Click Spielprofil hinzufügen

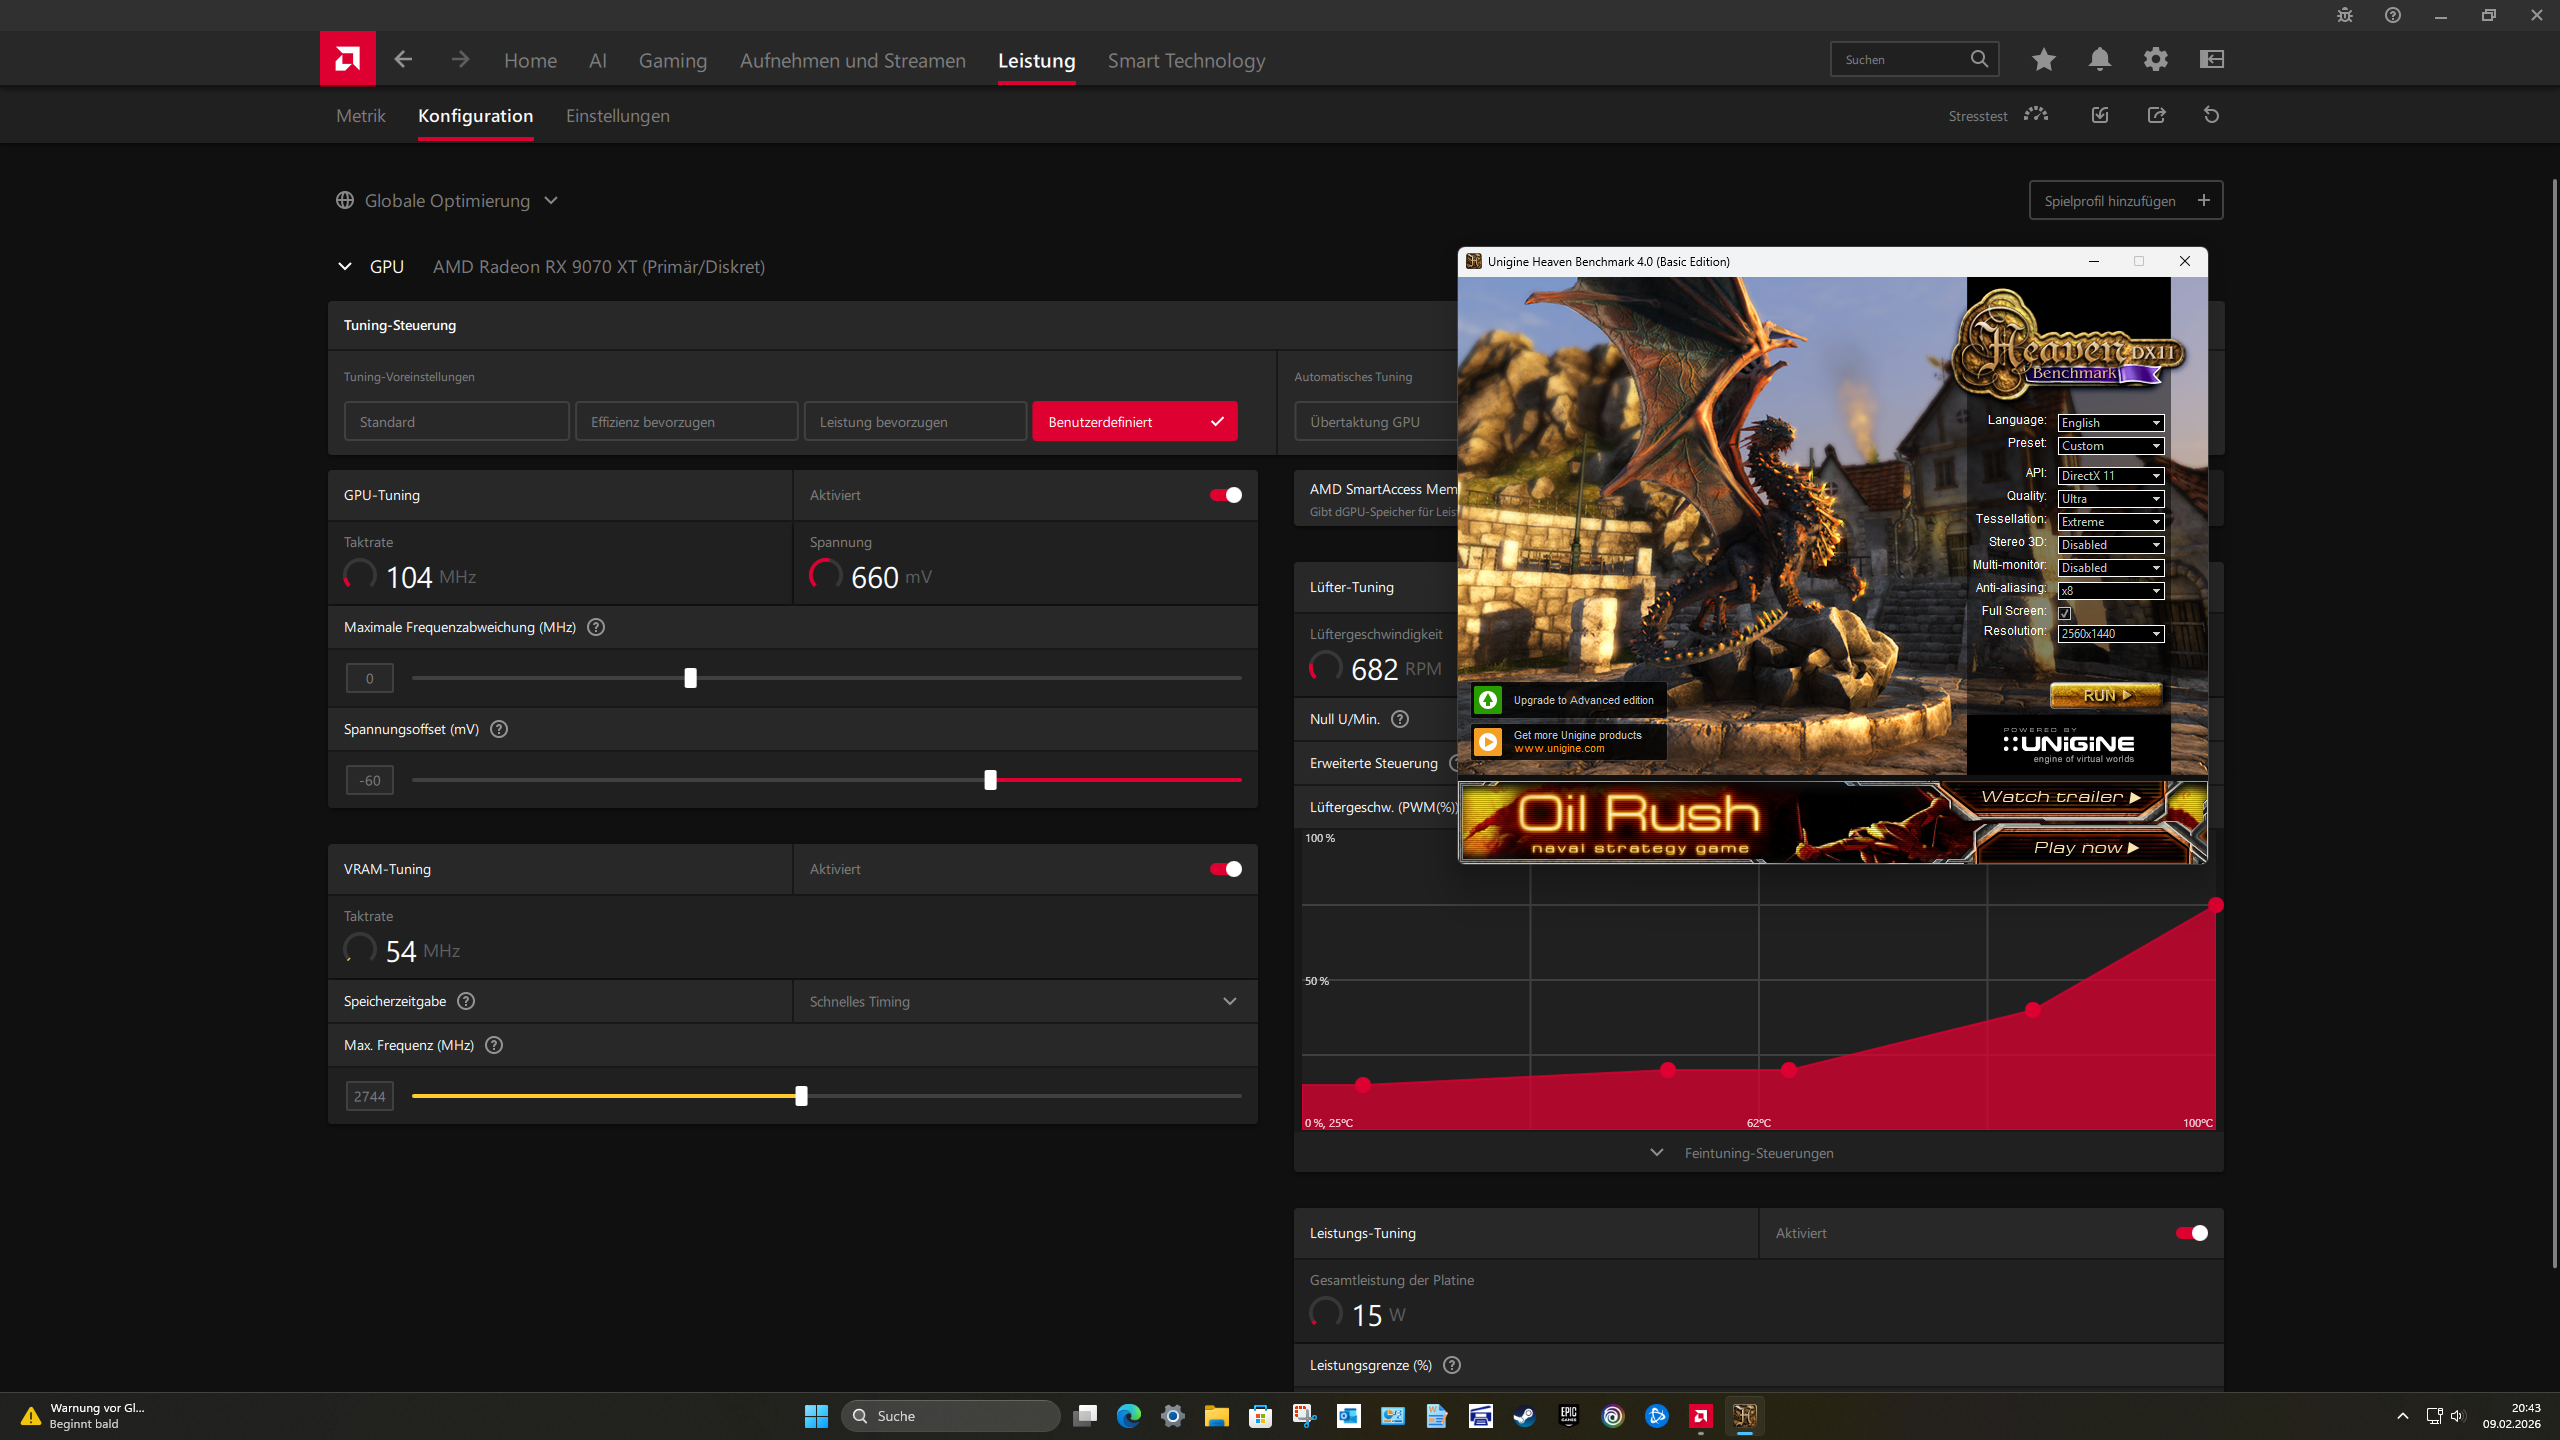point(2126,200)
